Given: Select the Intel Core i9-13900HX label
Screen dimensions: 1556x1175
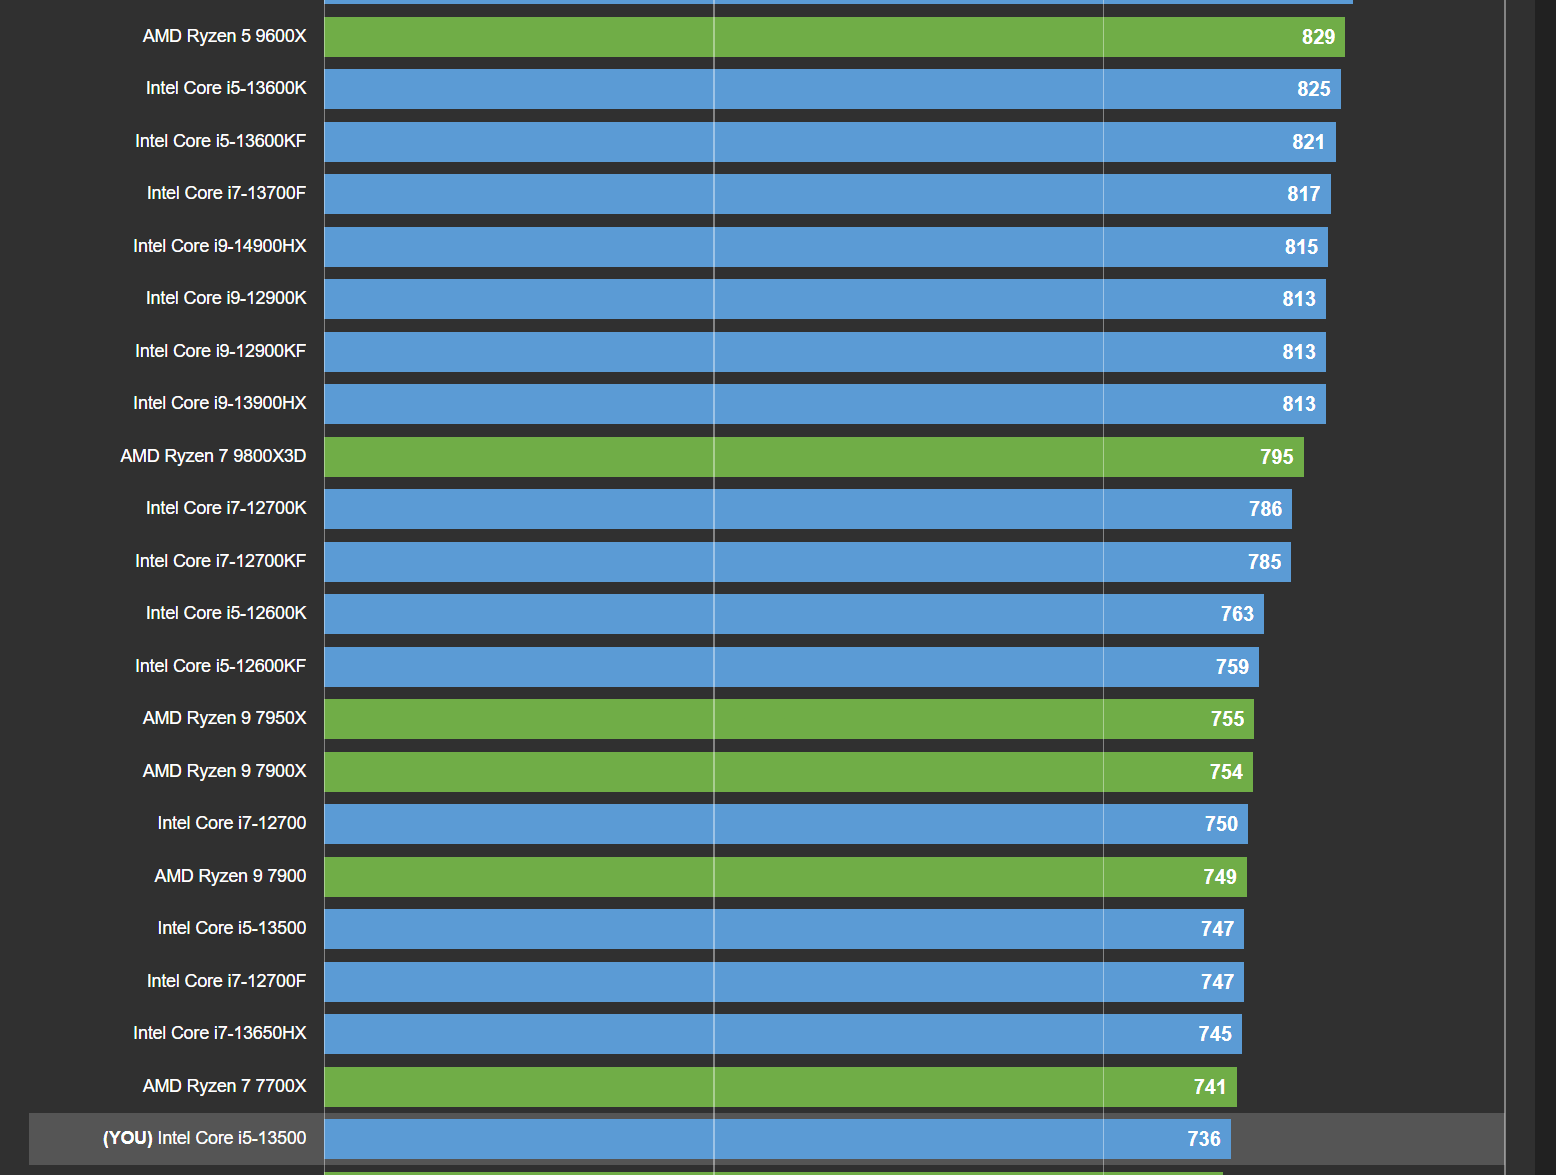Looking at the screenshot, I should click(219, 403).
